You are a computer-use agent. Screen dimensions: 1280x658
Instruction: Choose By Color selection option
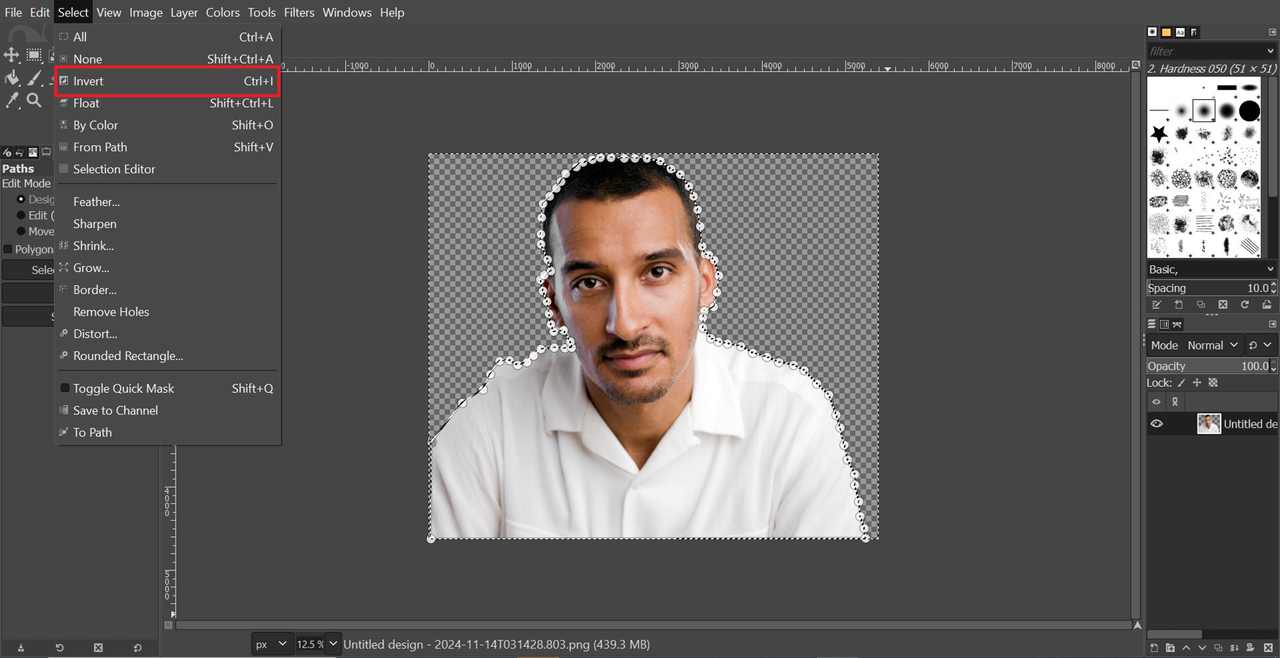click(167, 125)
